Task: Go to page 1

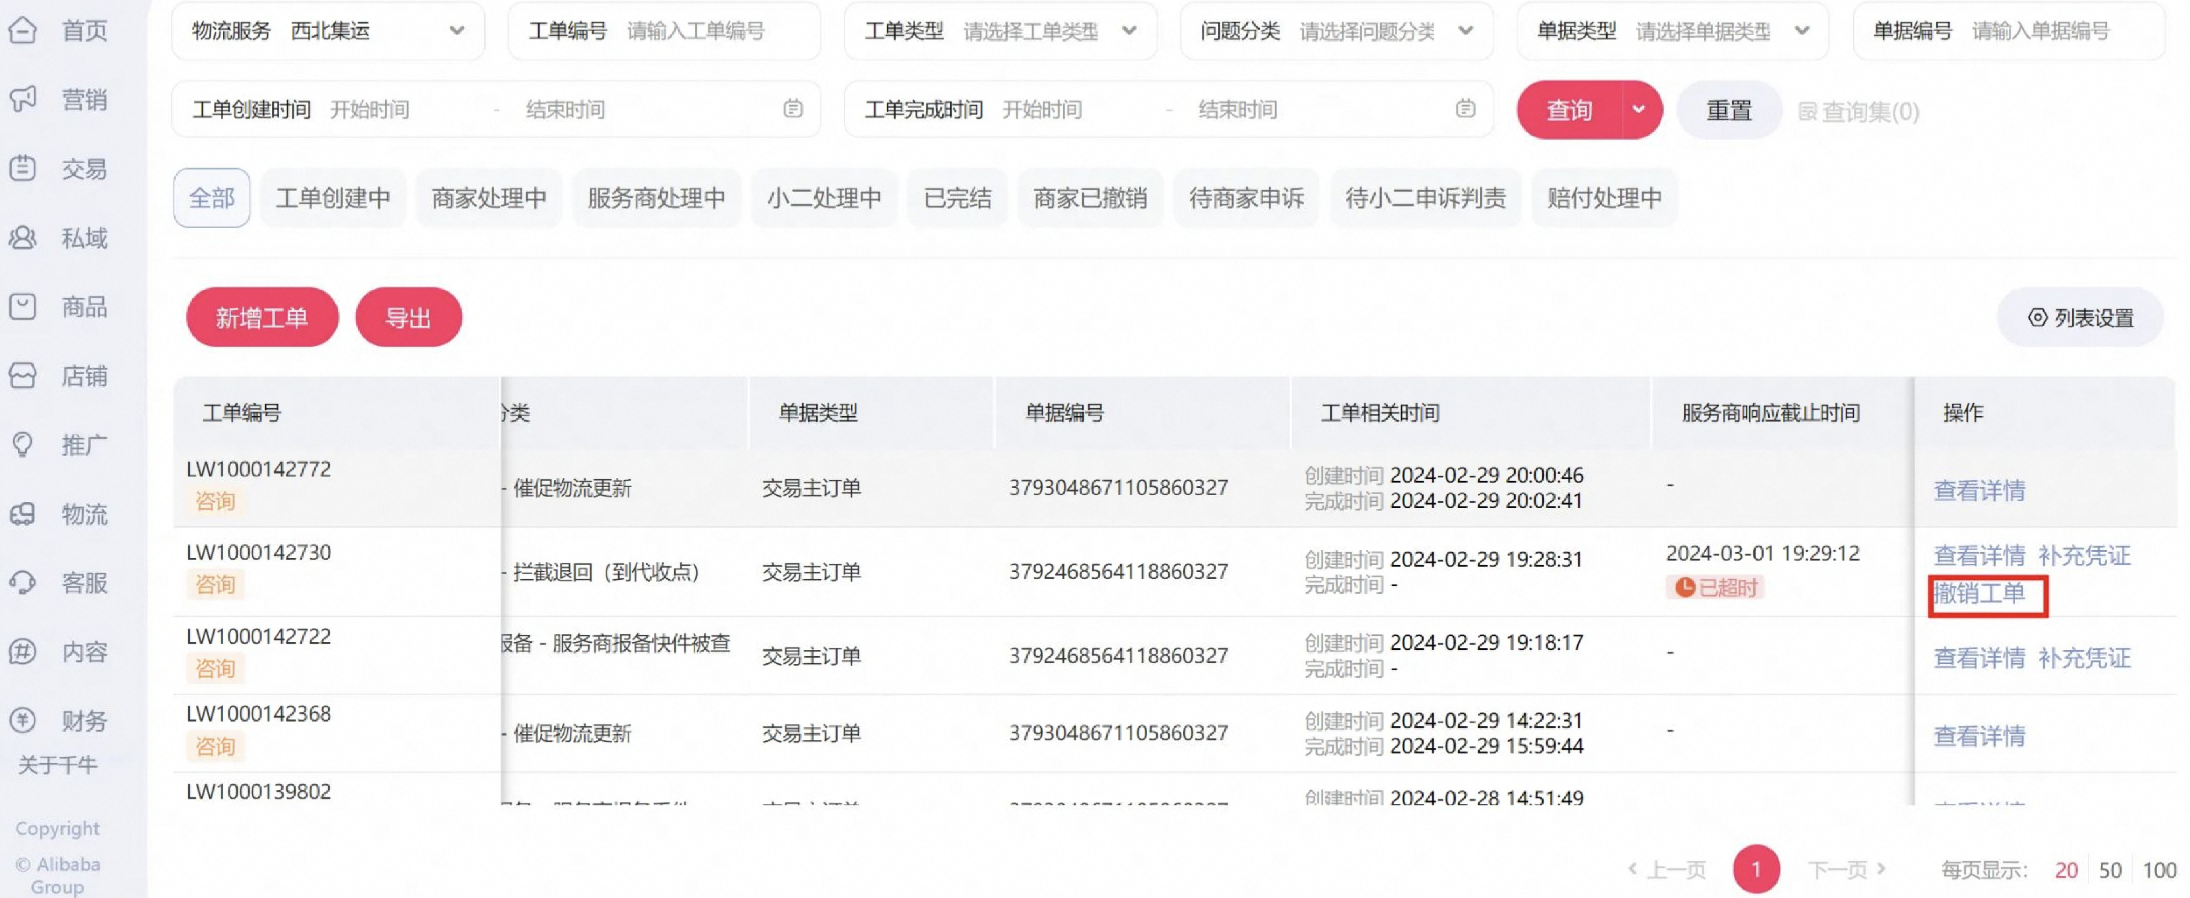Action: (1756, 869)
